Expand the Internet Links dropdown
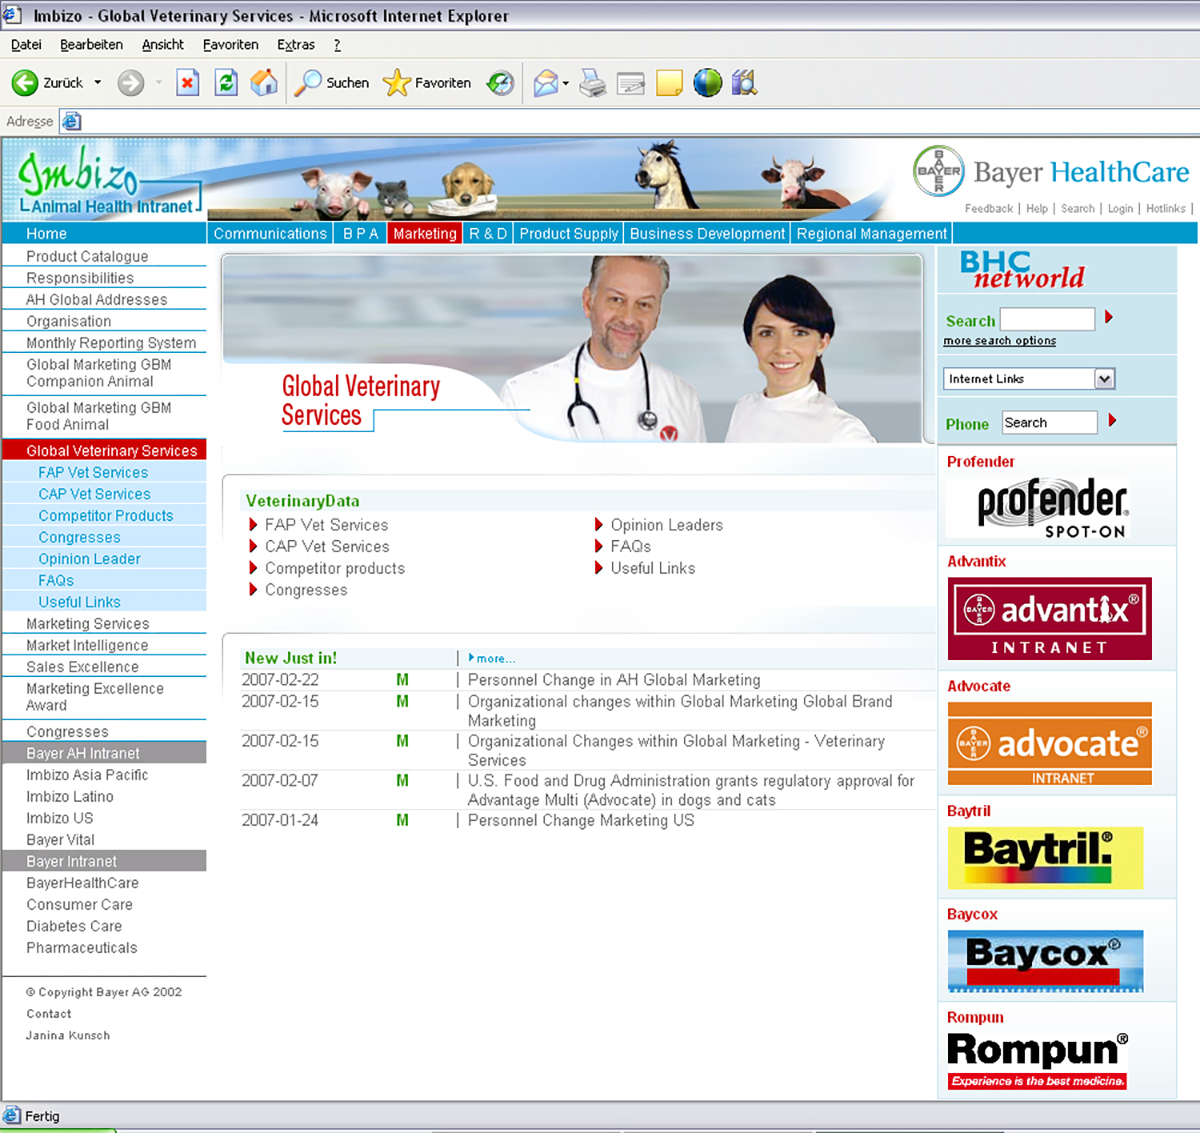 pyautogui.click(x=1104, y=379)
